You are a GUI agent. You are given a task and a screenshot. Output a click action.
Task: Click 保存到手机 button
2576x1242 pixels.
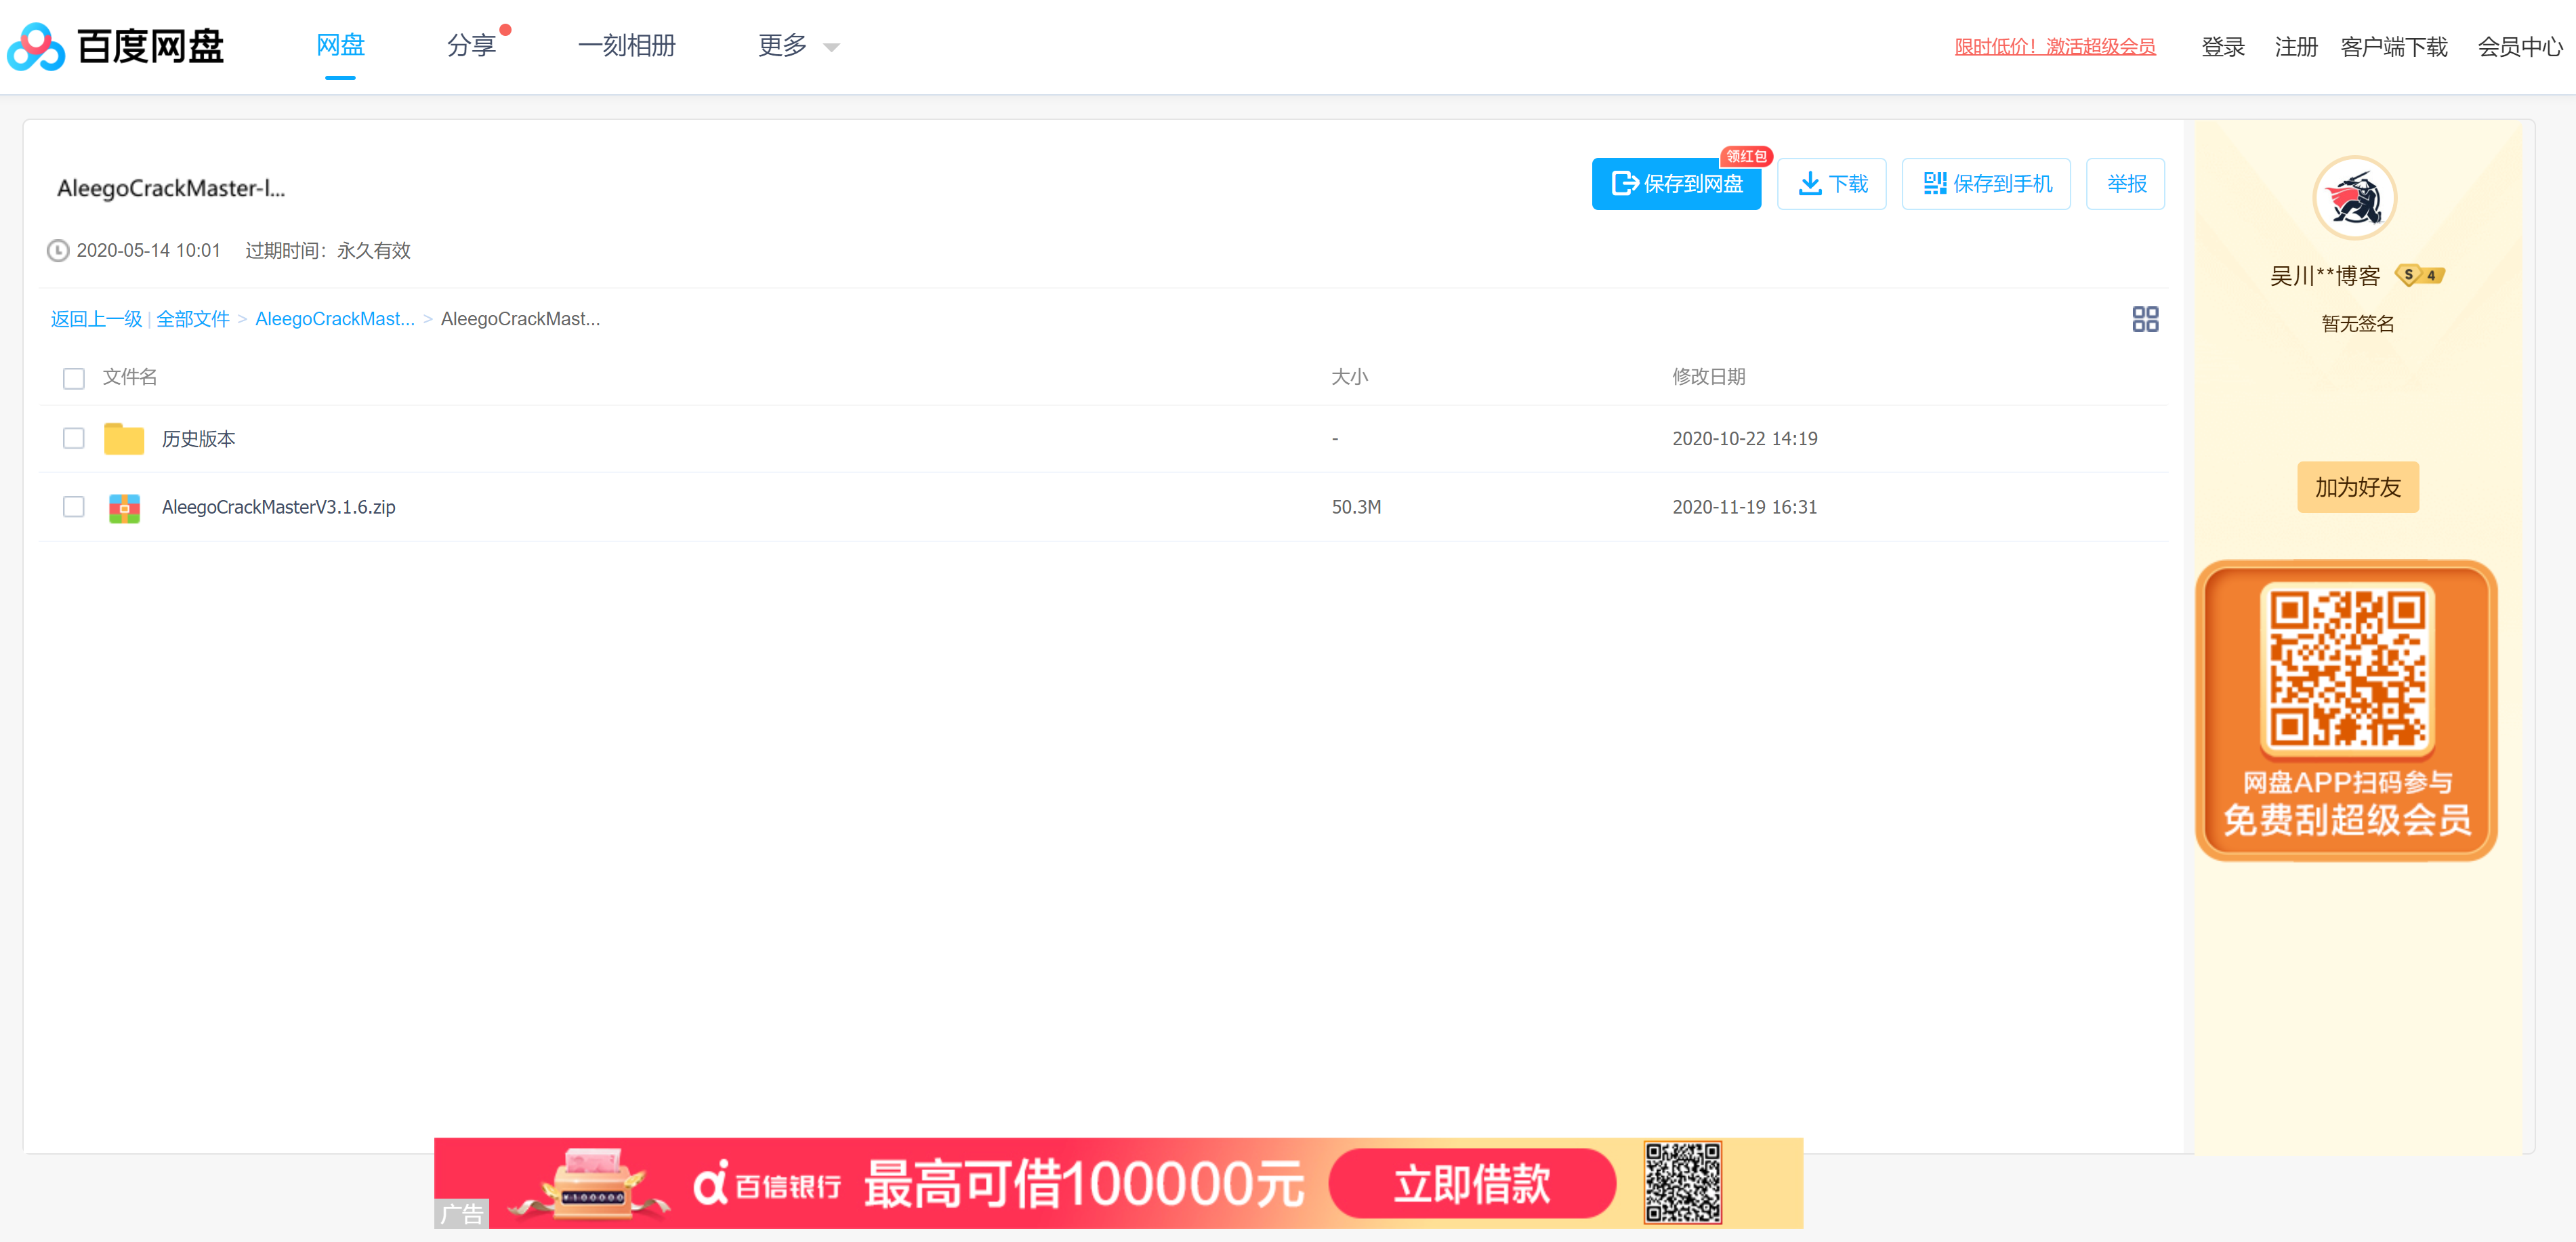(1986, 184)
